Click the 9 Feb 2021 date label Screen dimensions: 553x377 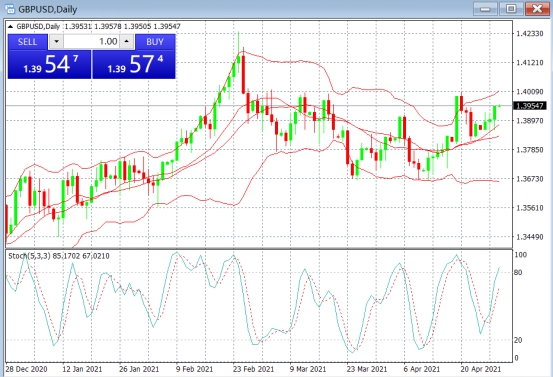point(194,369)
